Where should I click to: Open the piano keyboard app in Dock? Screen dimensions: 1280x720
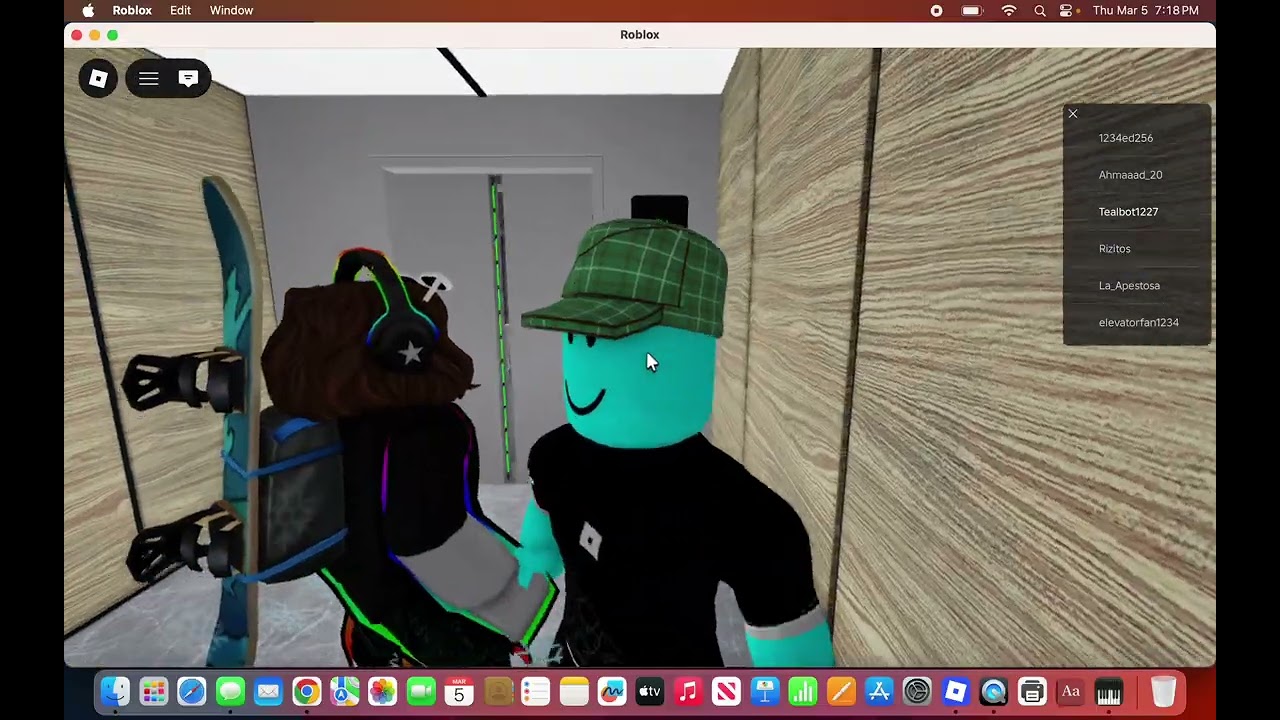[x=1109, y=691]
